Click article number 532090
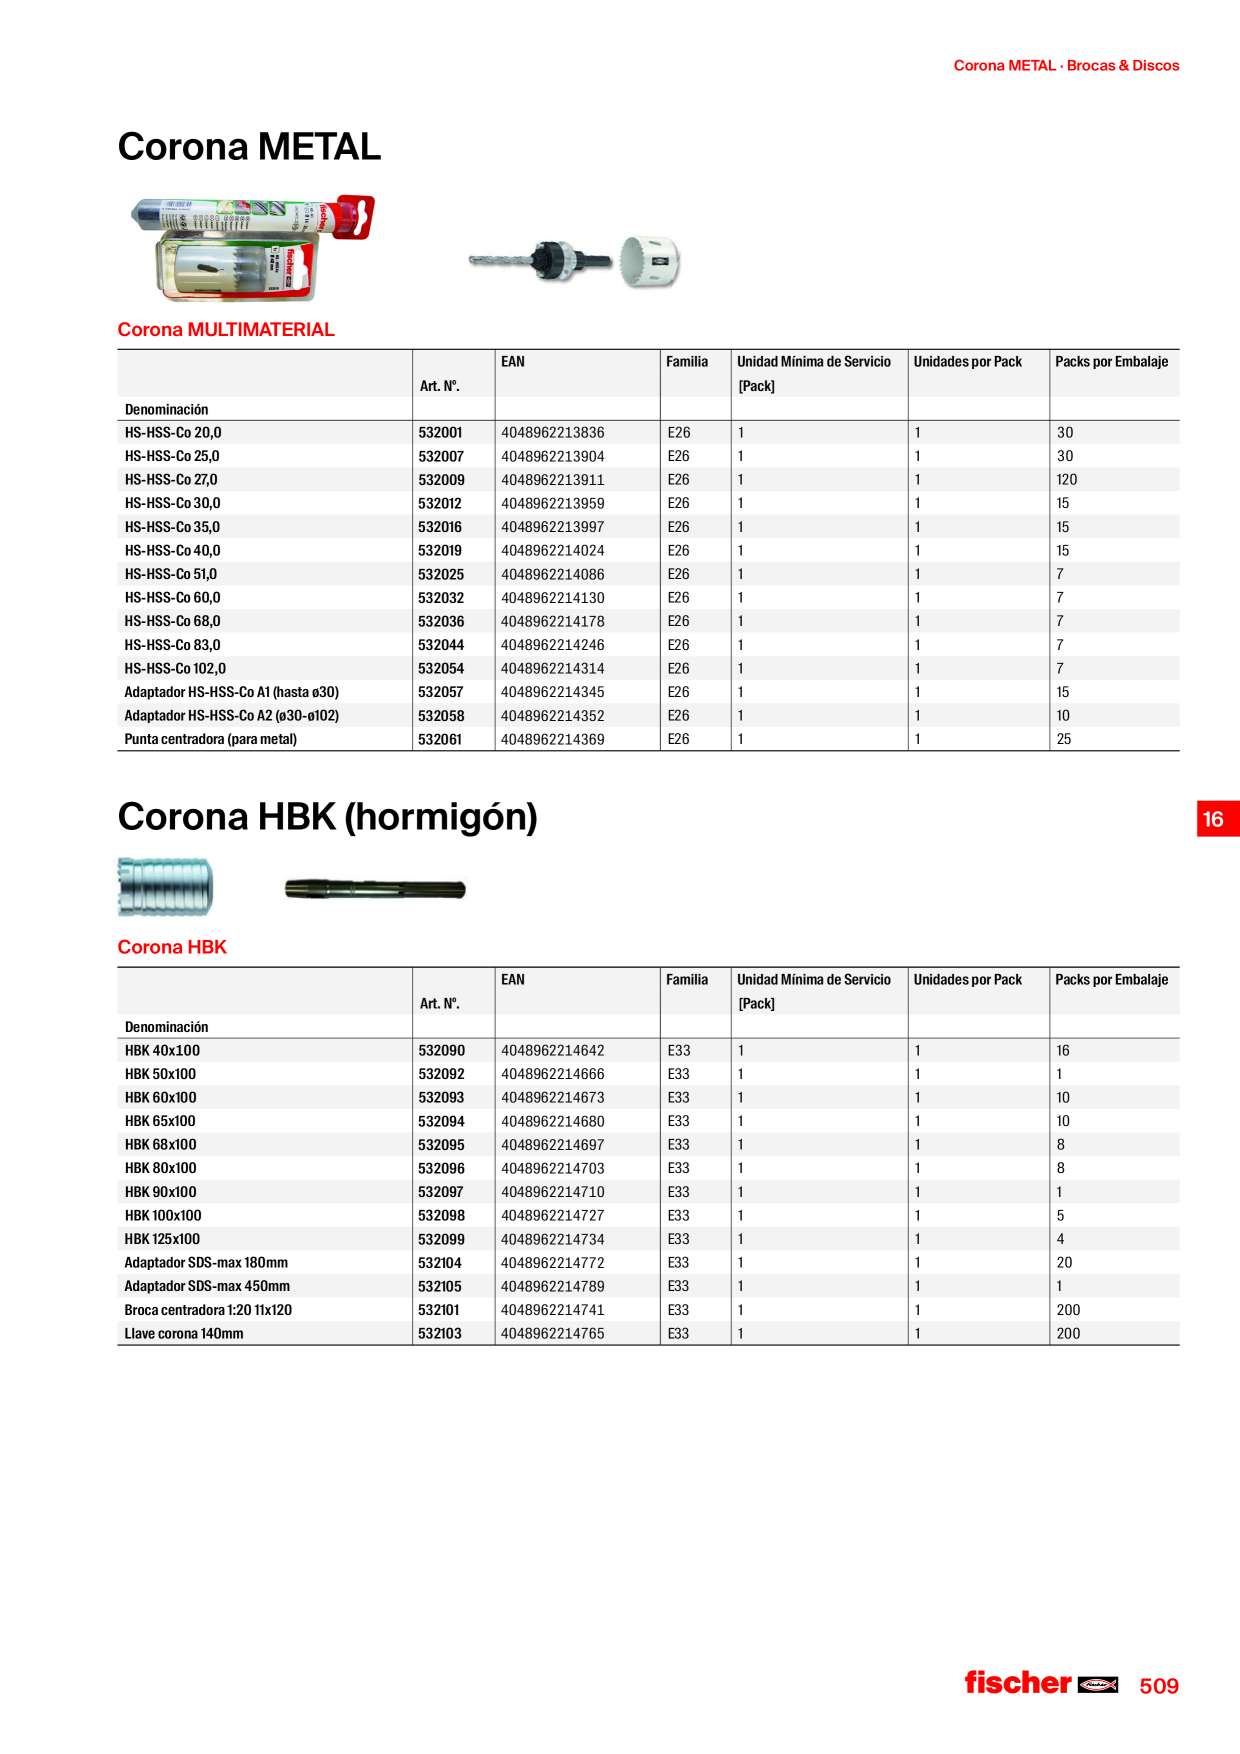This screenshot has width=1240, height=1754. pyautogui.click(x=441, y=1051)
